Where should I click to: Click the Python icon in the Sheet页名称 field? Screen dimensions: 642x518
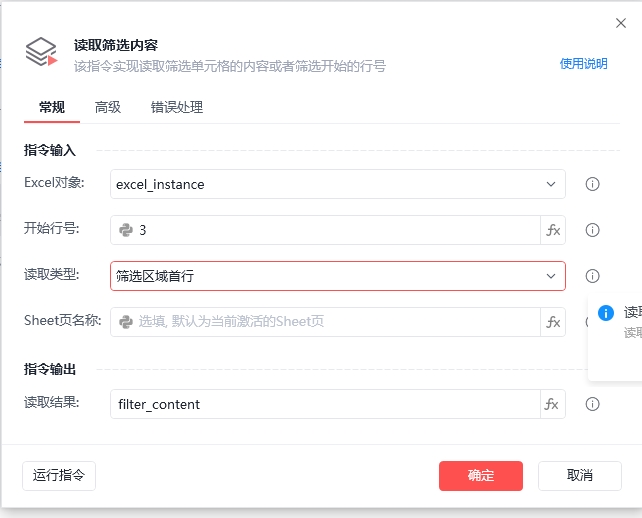pos(126,322)
